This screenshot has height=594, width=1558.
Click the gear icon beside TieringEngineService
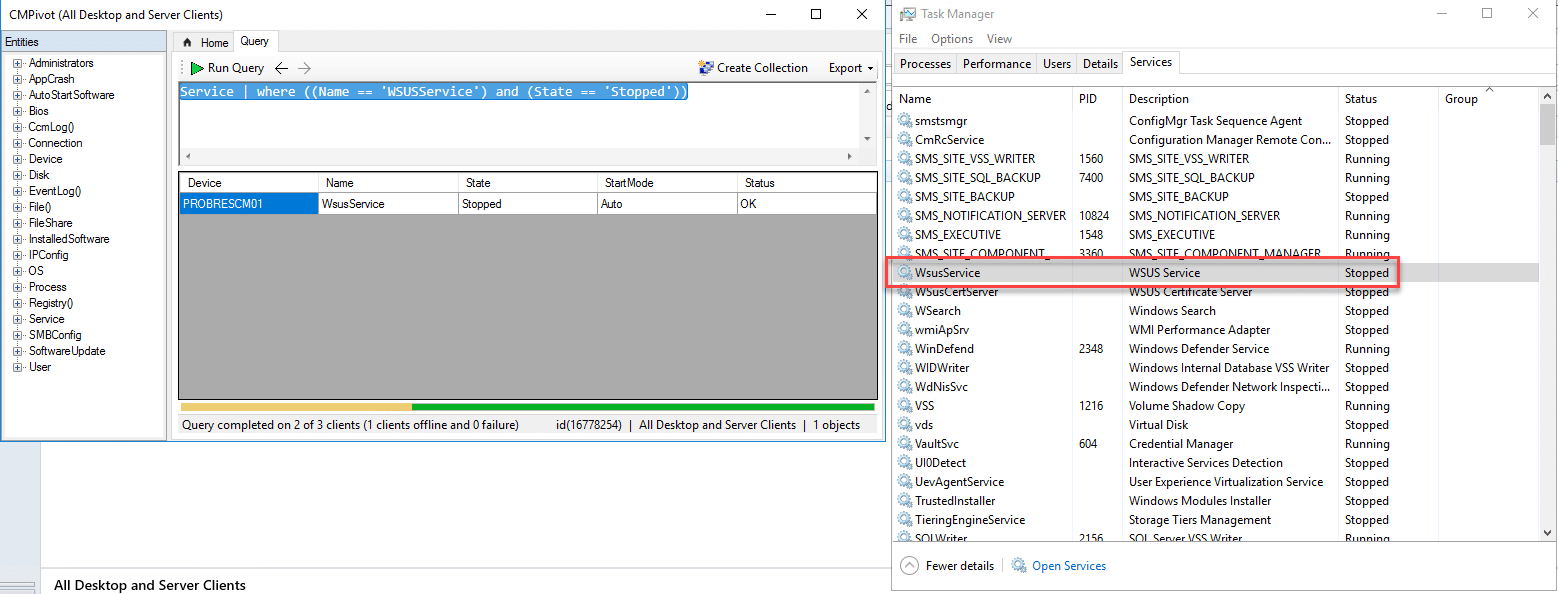click(x=905, y=520)
